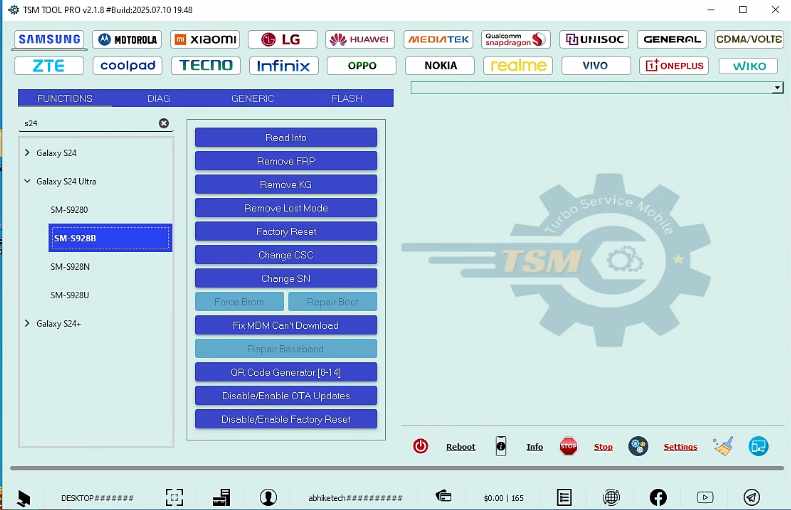Expand the Galaxy S24 tree node

click(27, 152)
